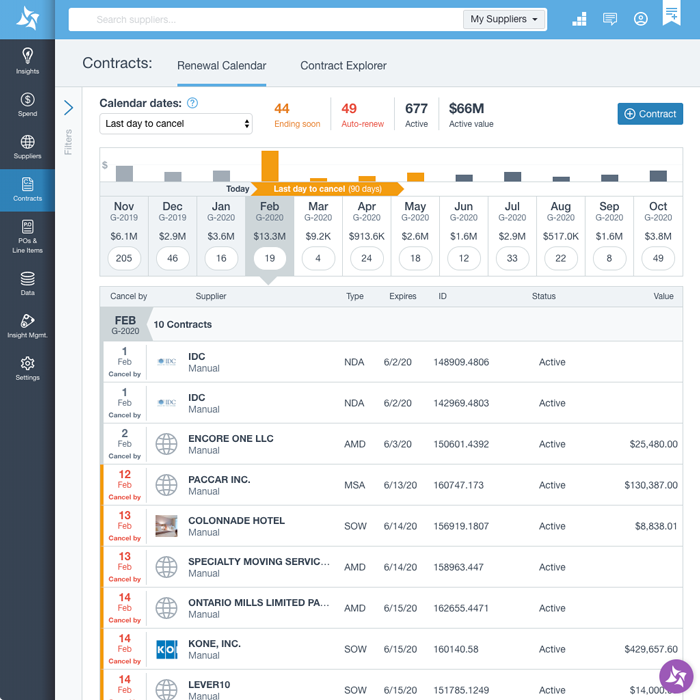Open the messages chat icon
The width and height of the screenshot is (700, 700).
pyautogui.click(x=610, y=19)
